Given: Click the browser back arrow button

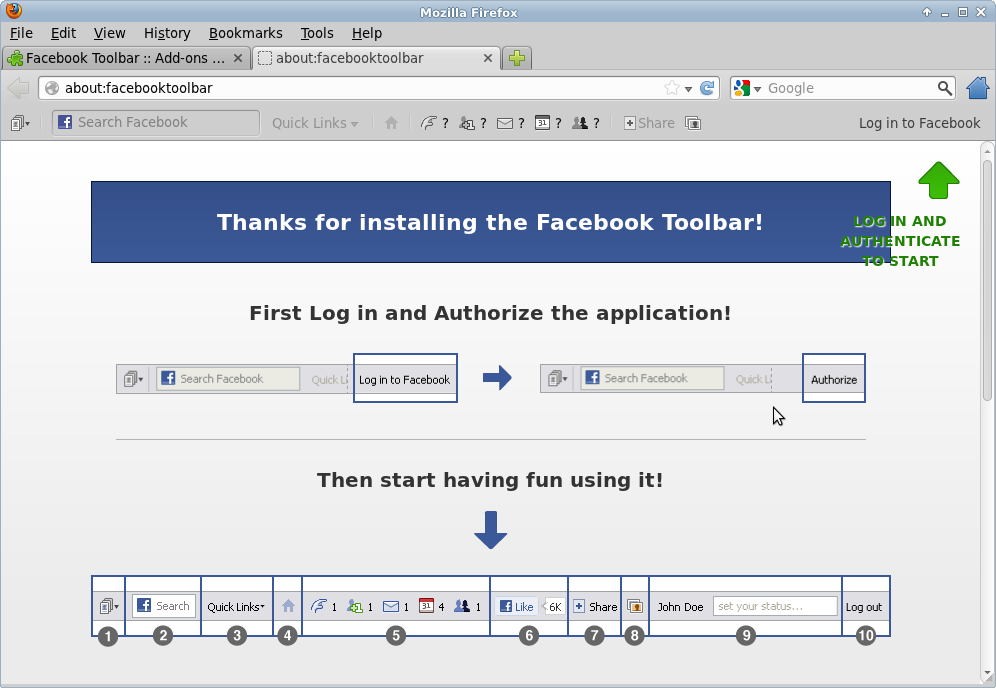Looking at the screenshot, I should pos(18,88).
